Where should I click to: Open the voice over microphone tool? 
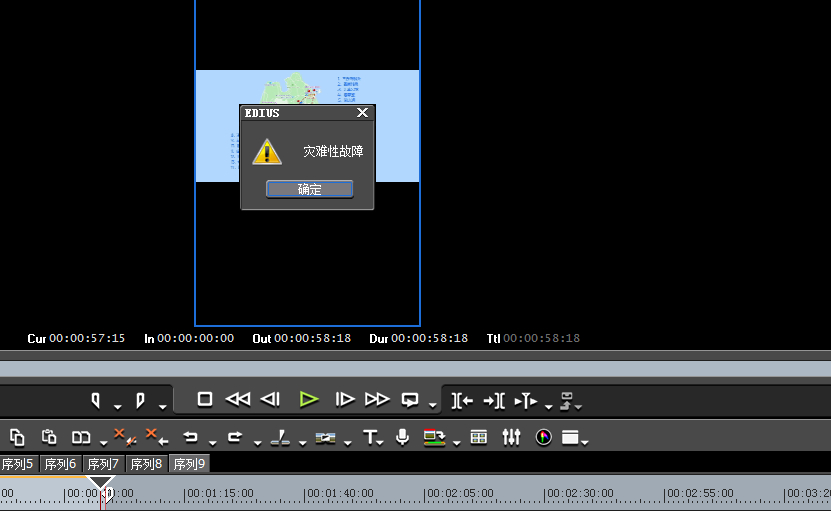tap(402, 437)
